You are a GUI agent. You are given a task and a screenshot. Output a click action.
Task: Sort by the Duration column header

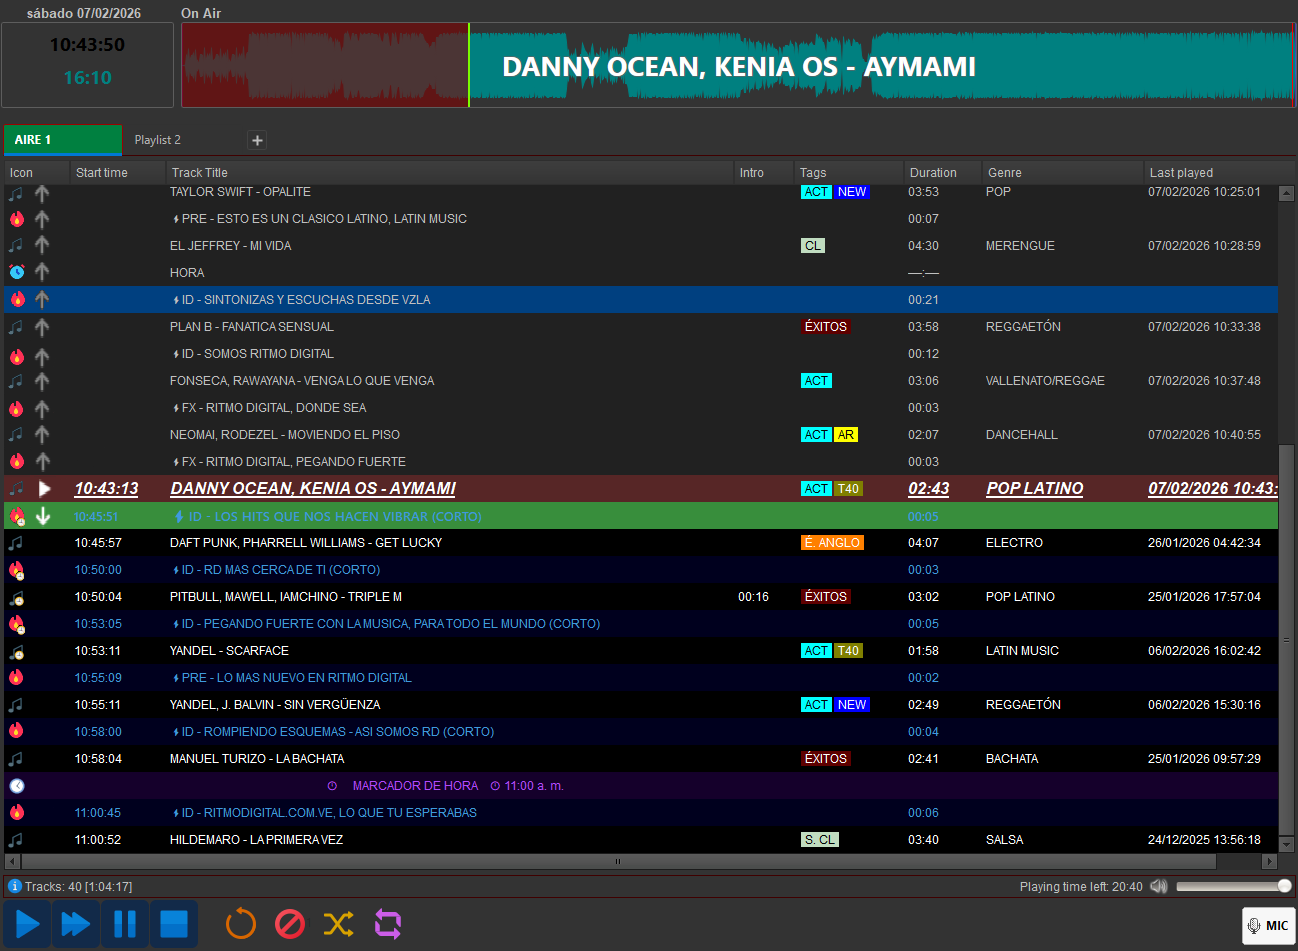click(x=933, y=172)
